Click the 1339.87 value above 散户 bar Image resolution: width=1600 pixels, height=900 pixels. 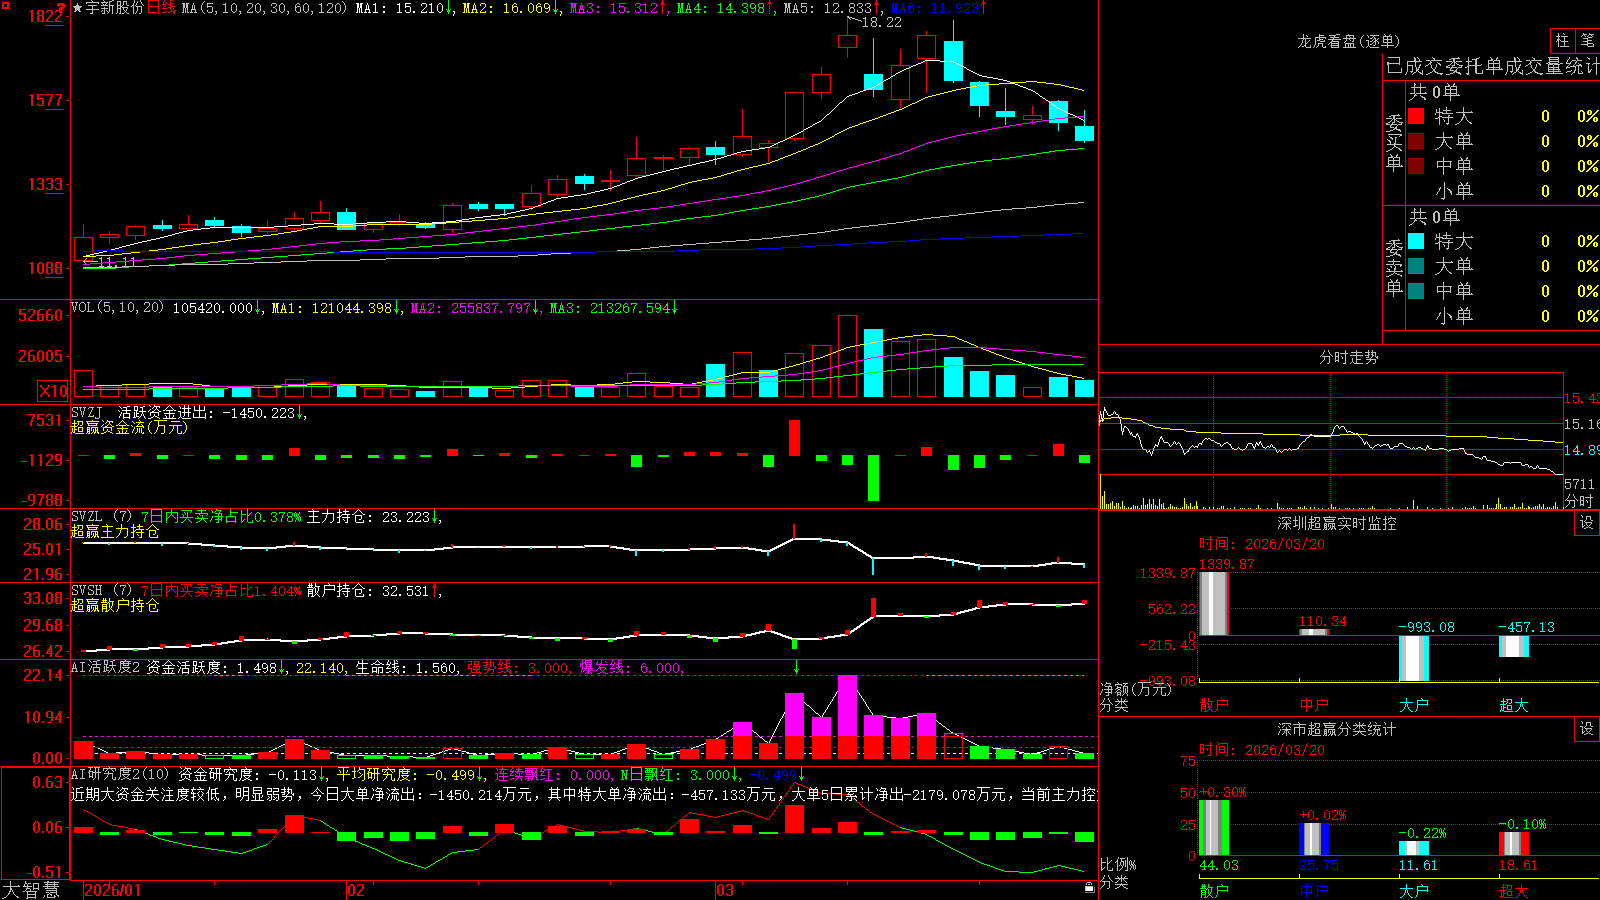[x=1226, y=564]
